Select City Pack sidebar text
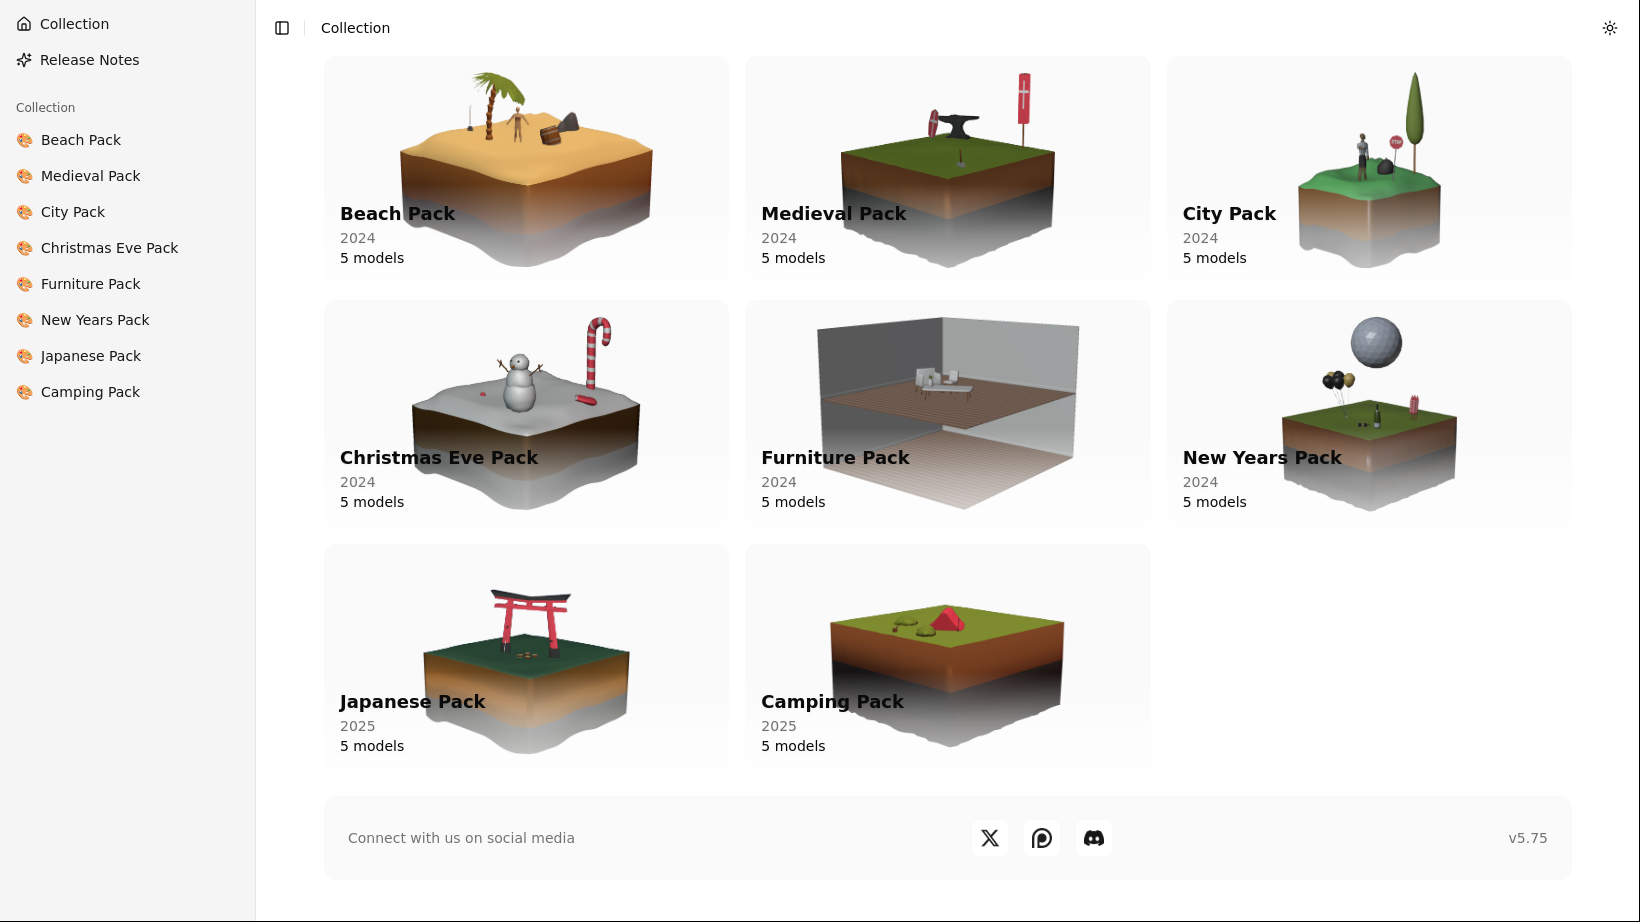 point(73,212)
